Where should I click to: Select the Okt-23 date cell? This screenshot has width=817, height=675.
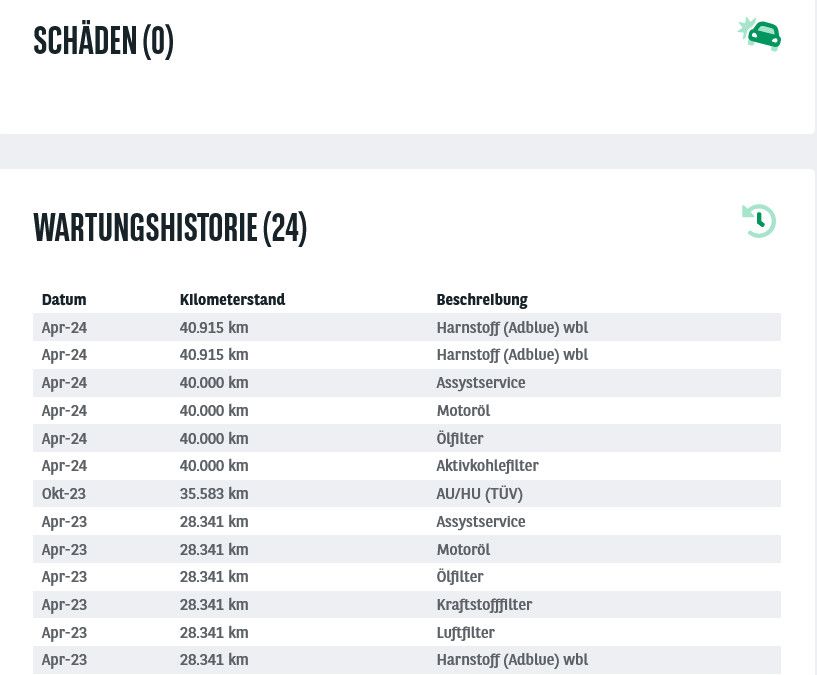(x=64, y=494)
